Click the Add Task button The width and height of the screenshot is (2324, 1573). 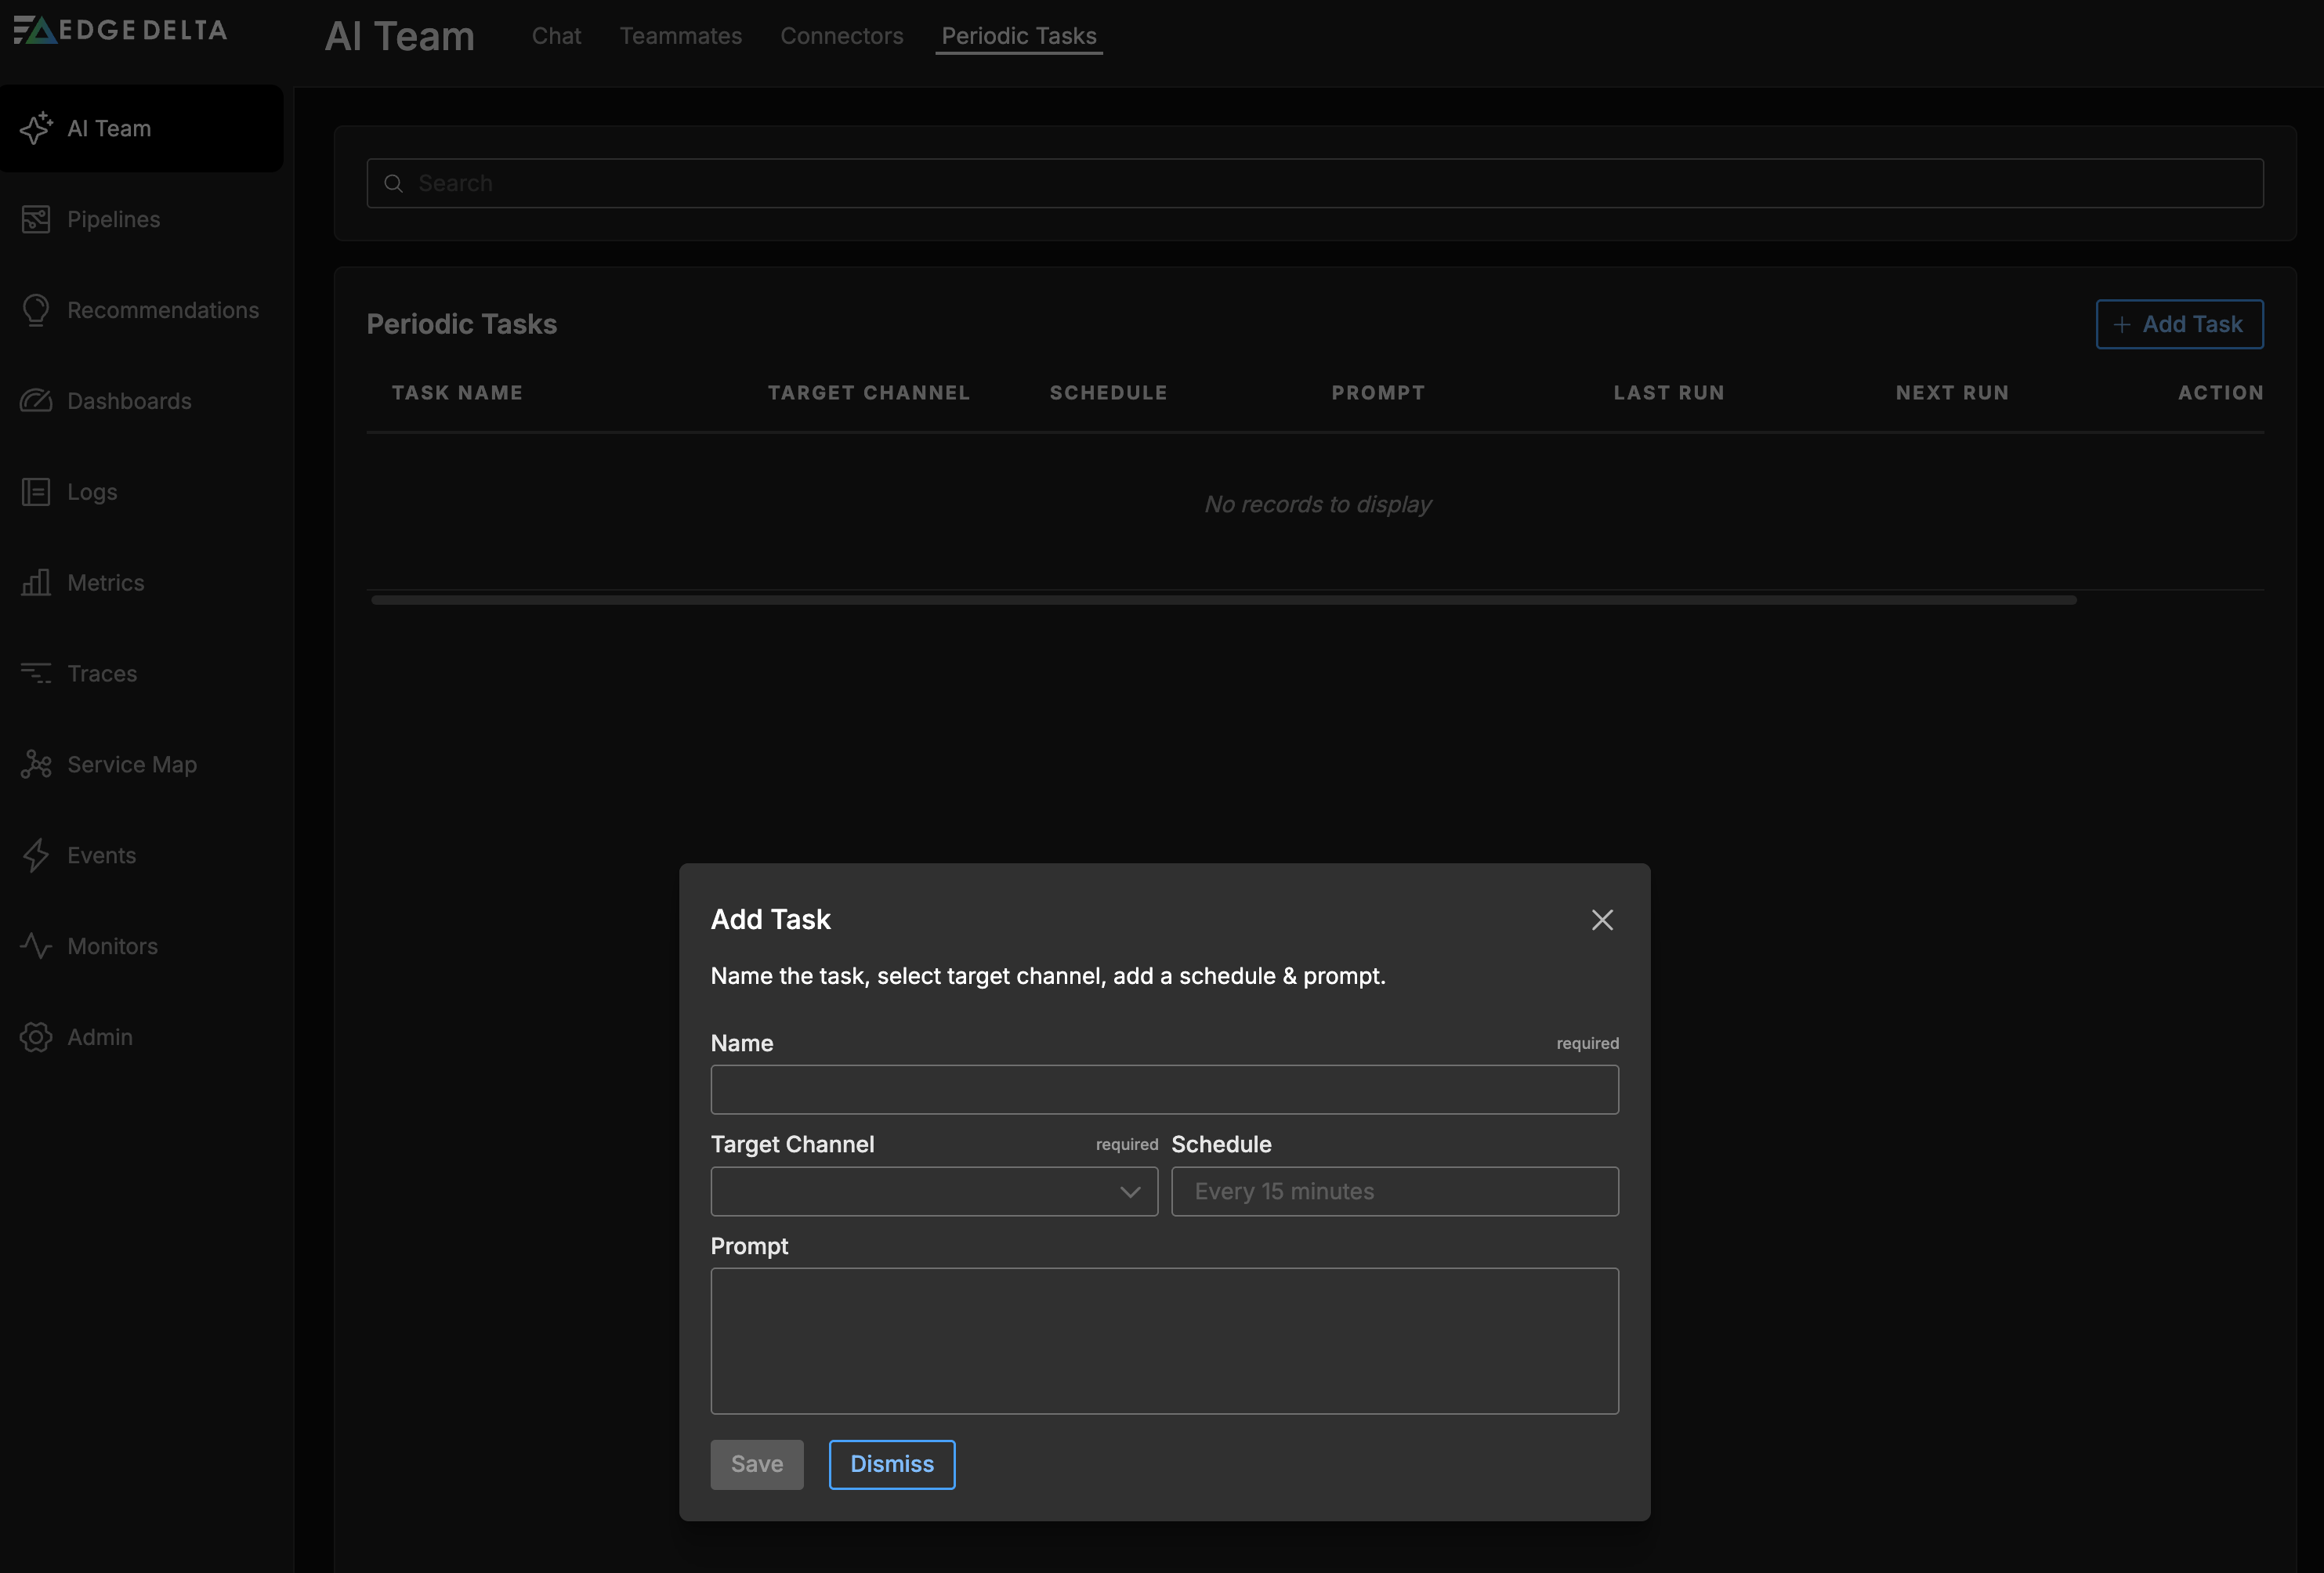[x=2179, y=324]
